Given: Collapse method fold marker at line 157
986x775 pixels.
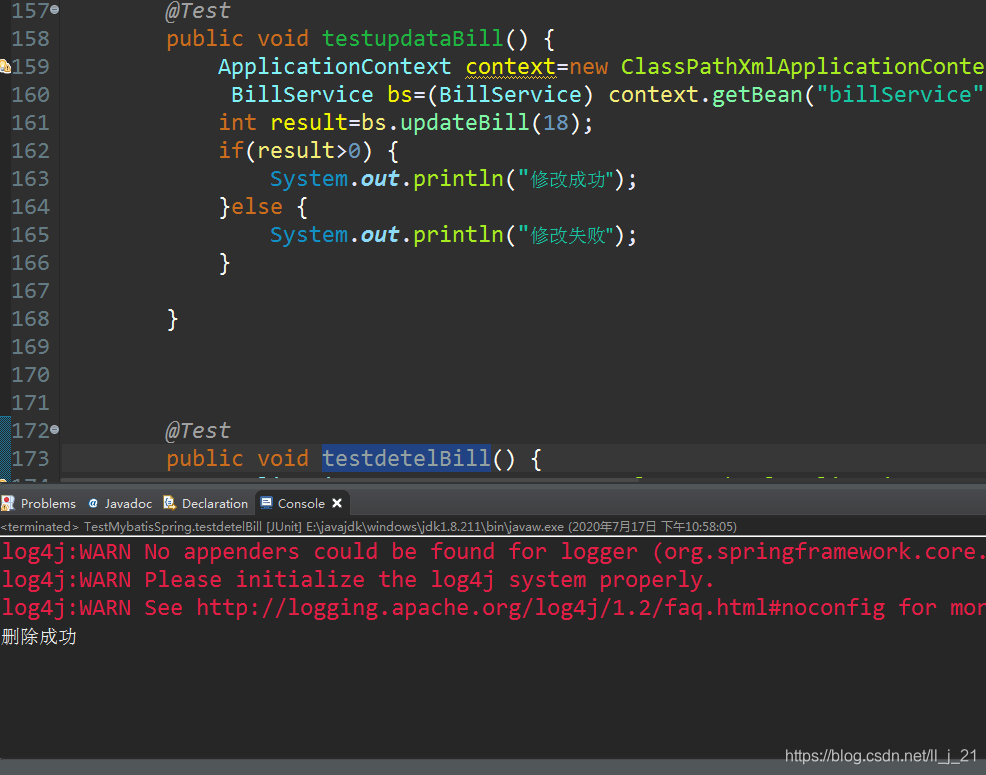Looking at the screenshot, I should pyautogui.click(x=55, y=9).
